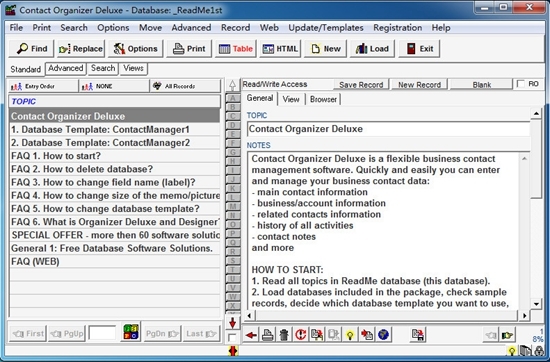Click the PgDn navigation button
The width and height of the screenshot is (550, 362).
tap(162, 333)
